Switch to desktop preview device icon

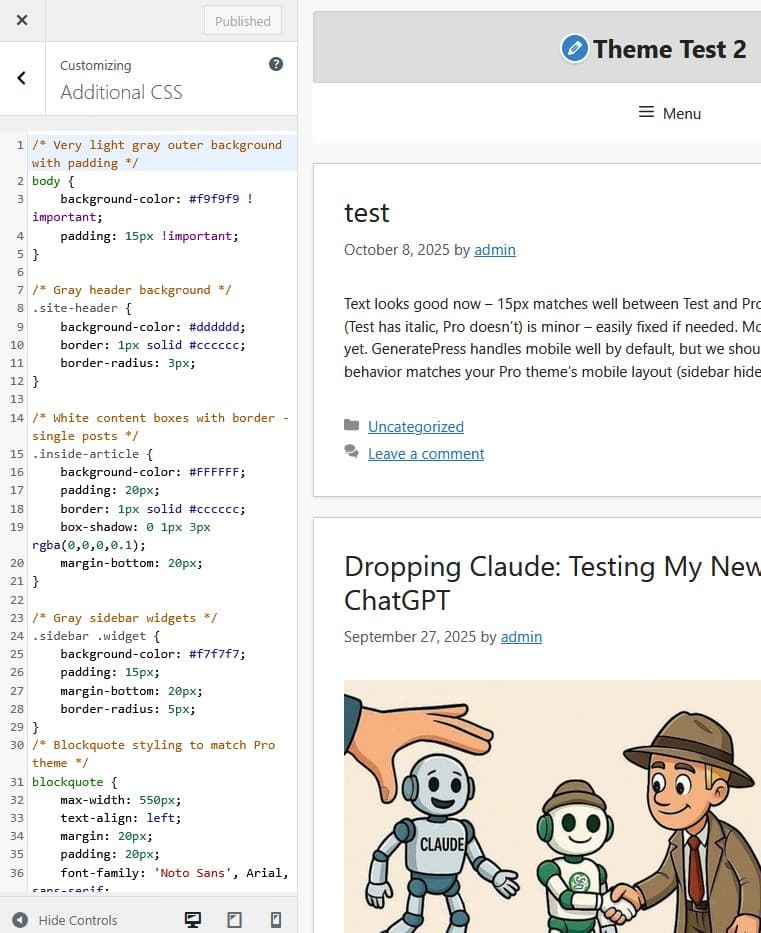coord(194,919)
